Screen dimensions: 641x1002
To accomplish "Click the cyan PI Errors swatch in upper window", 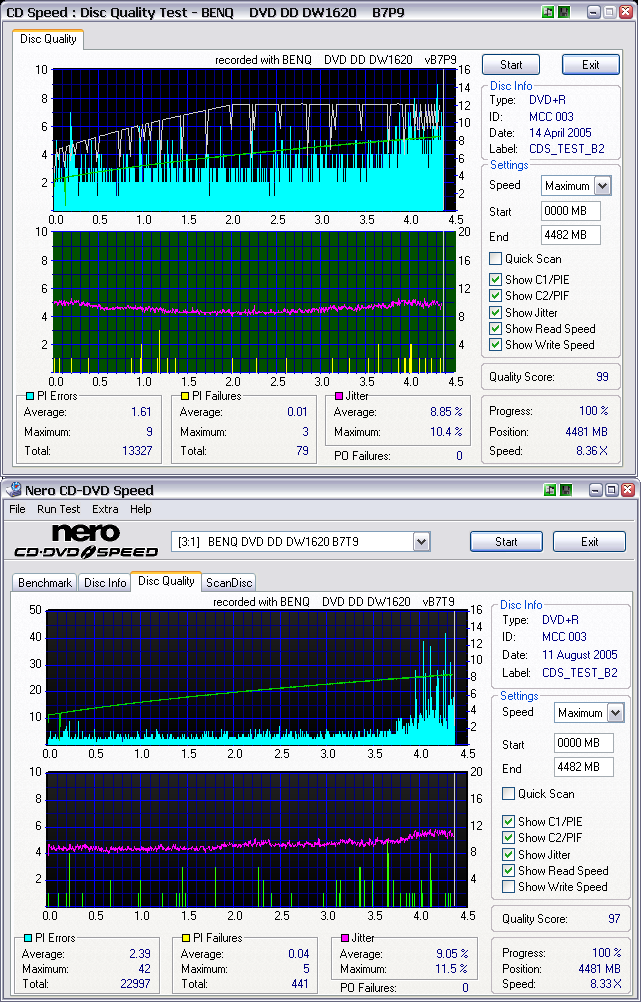I will click(x=28, y=397).
